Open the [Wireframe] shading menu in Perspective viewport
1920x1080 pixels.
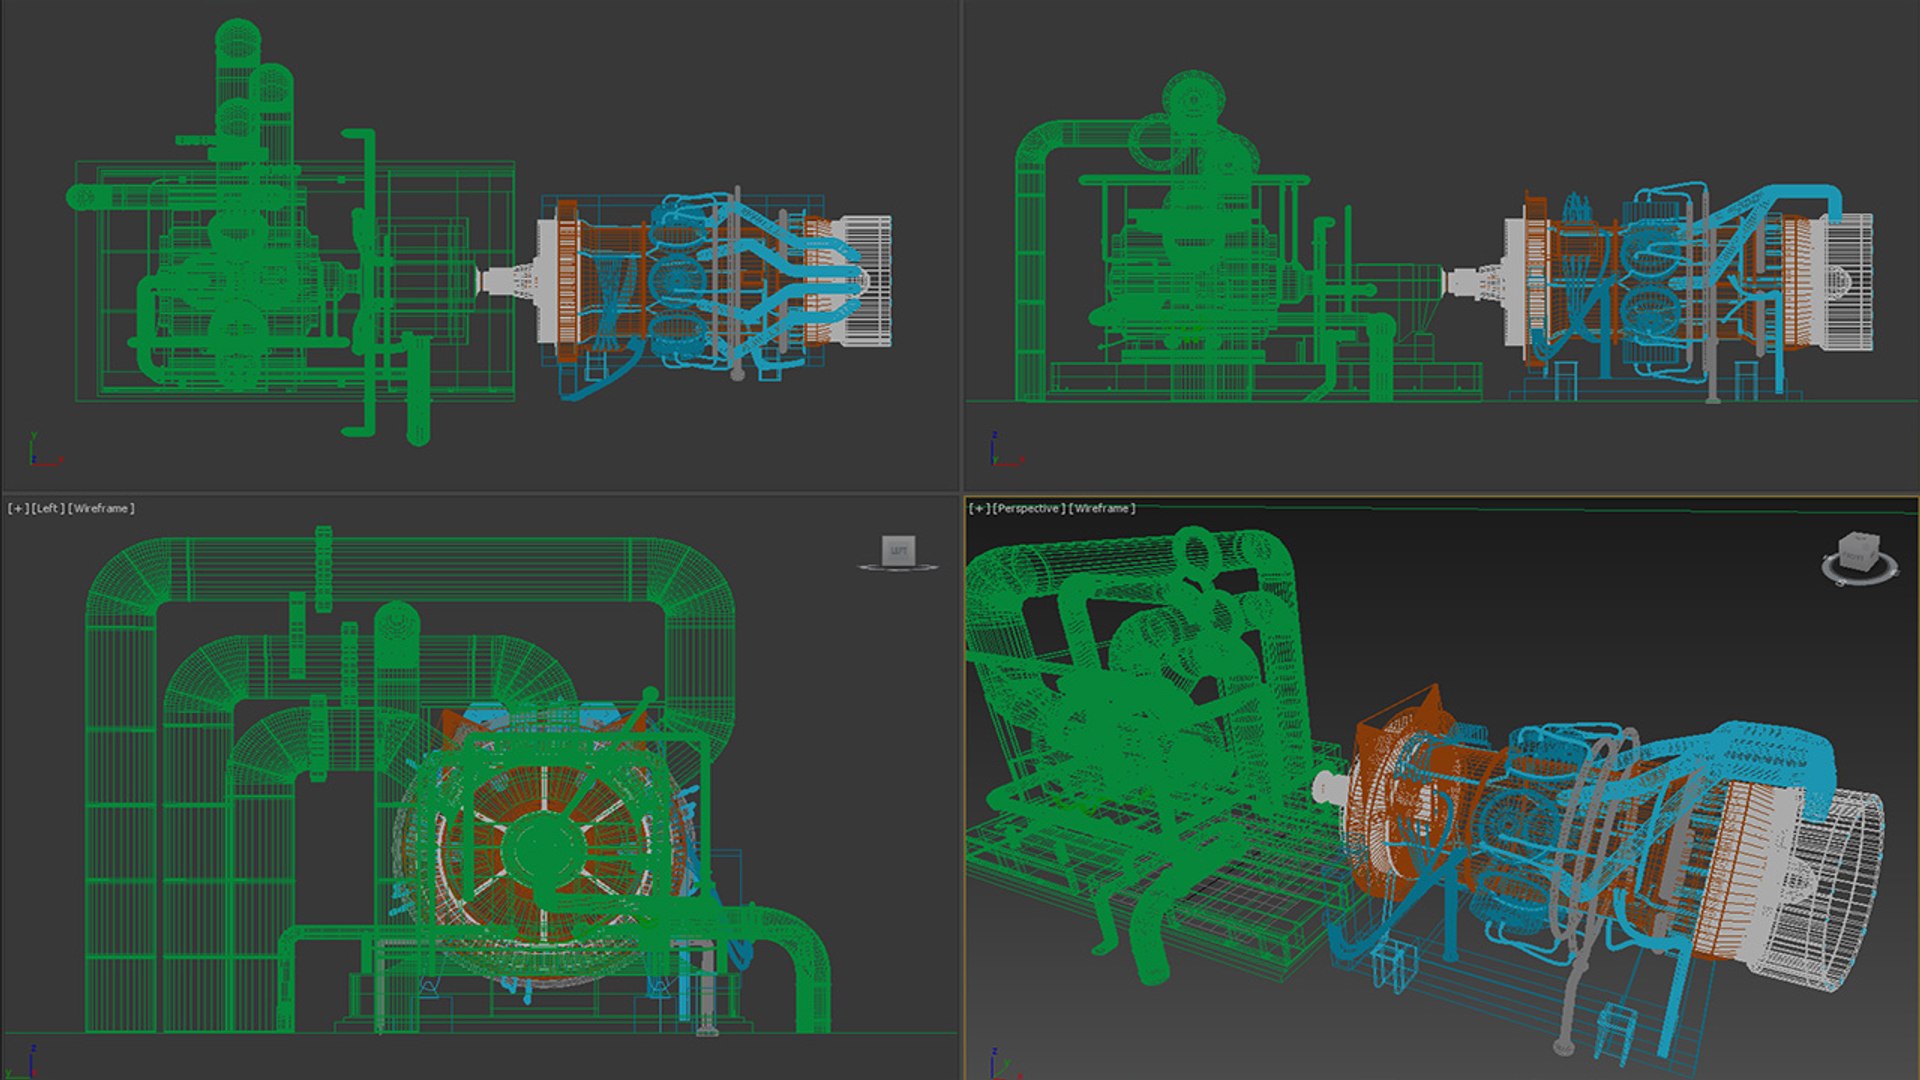coord(1102,509)
